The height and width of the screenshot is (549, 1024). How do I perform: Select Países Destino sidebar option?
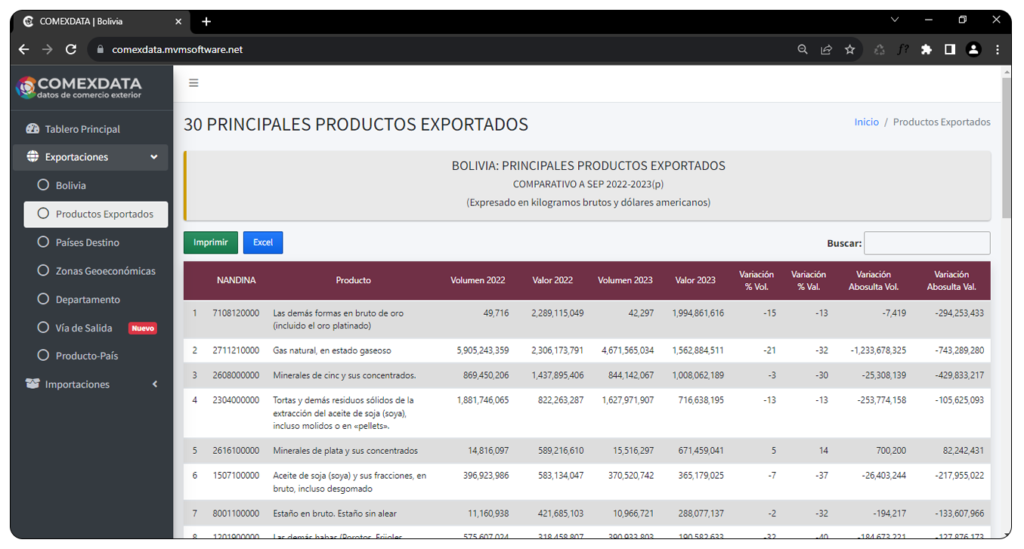coord(87,242)
